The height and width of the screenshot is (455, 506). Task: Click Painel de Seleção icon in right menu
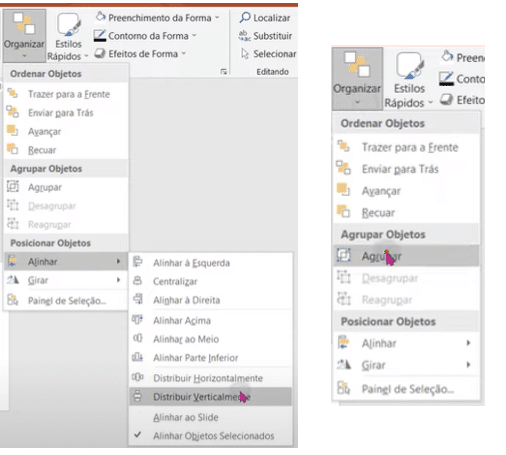point(344,388)
